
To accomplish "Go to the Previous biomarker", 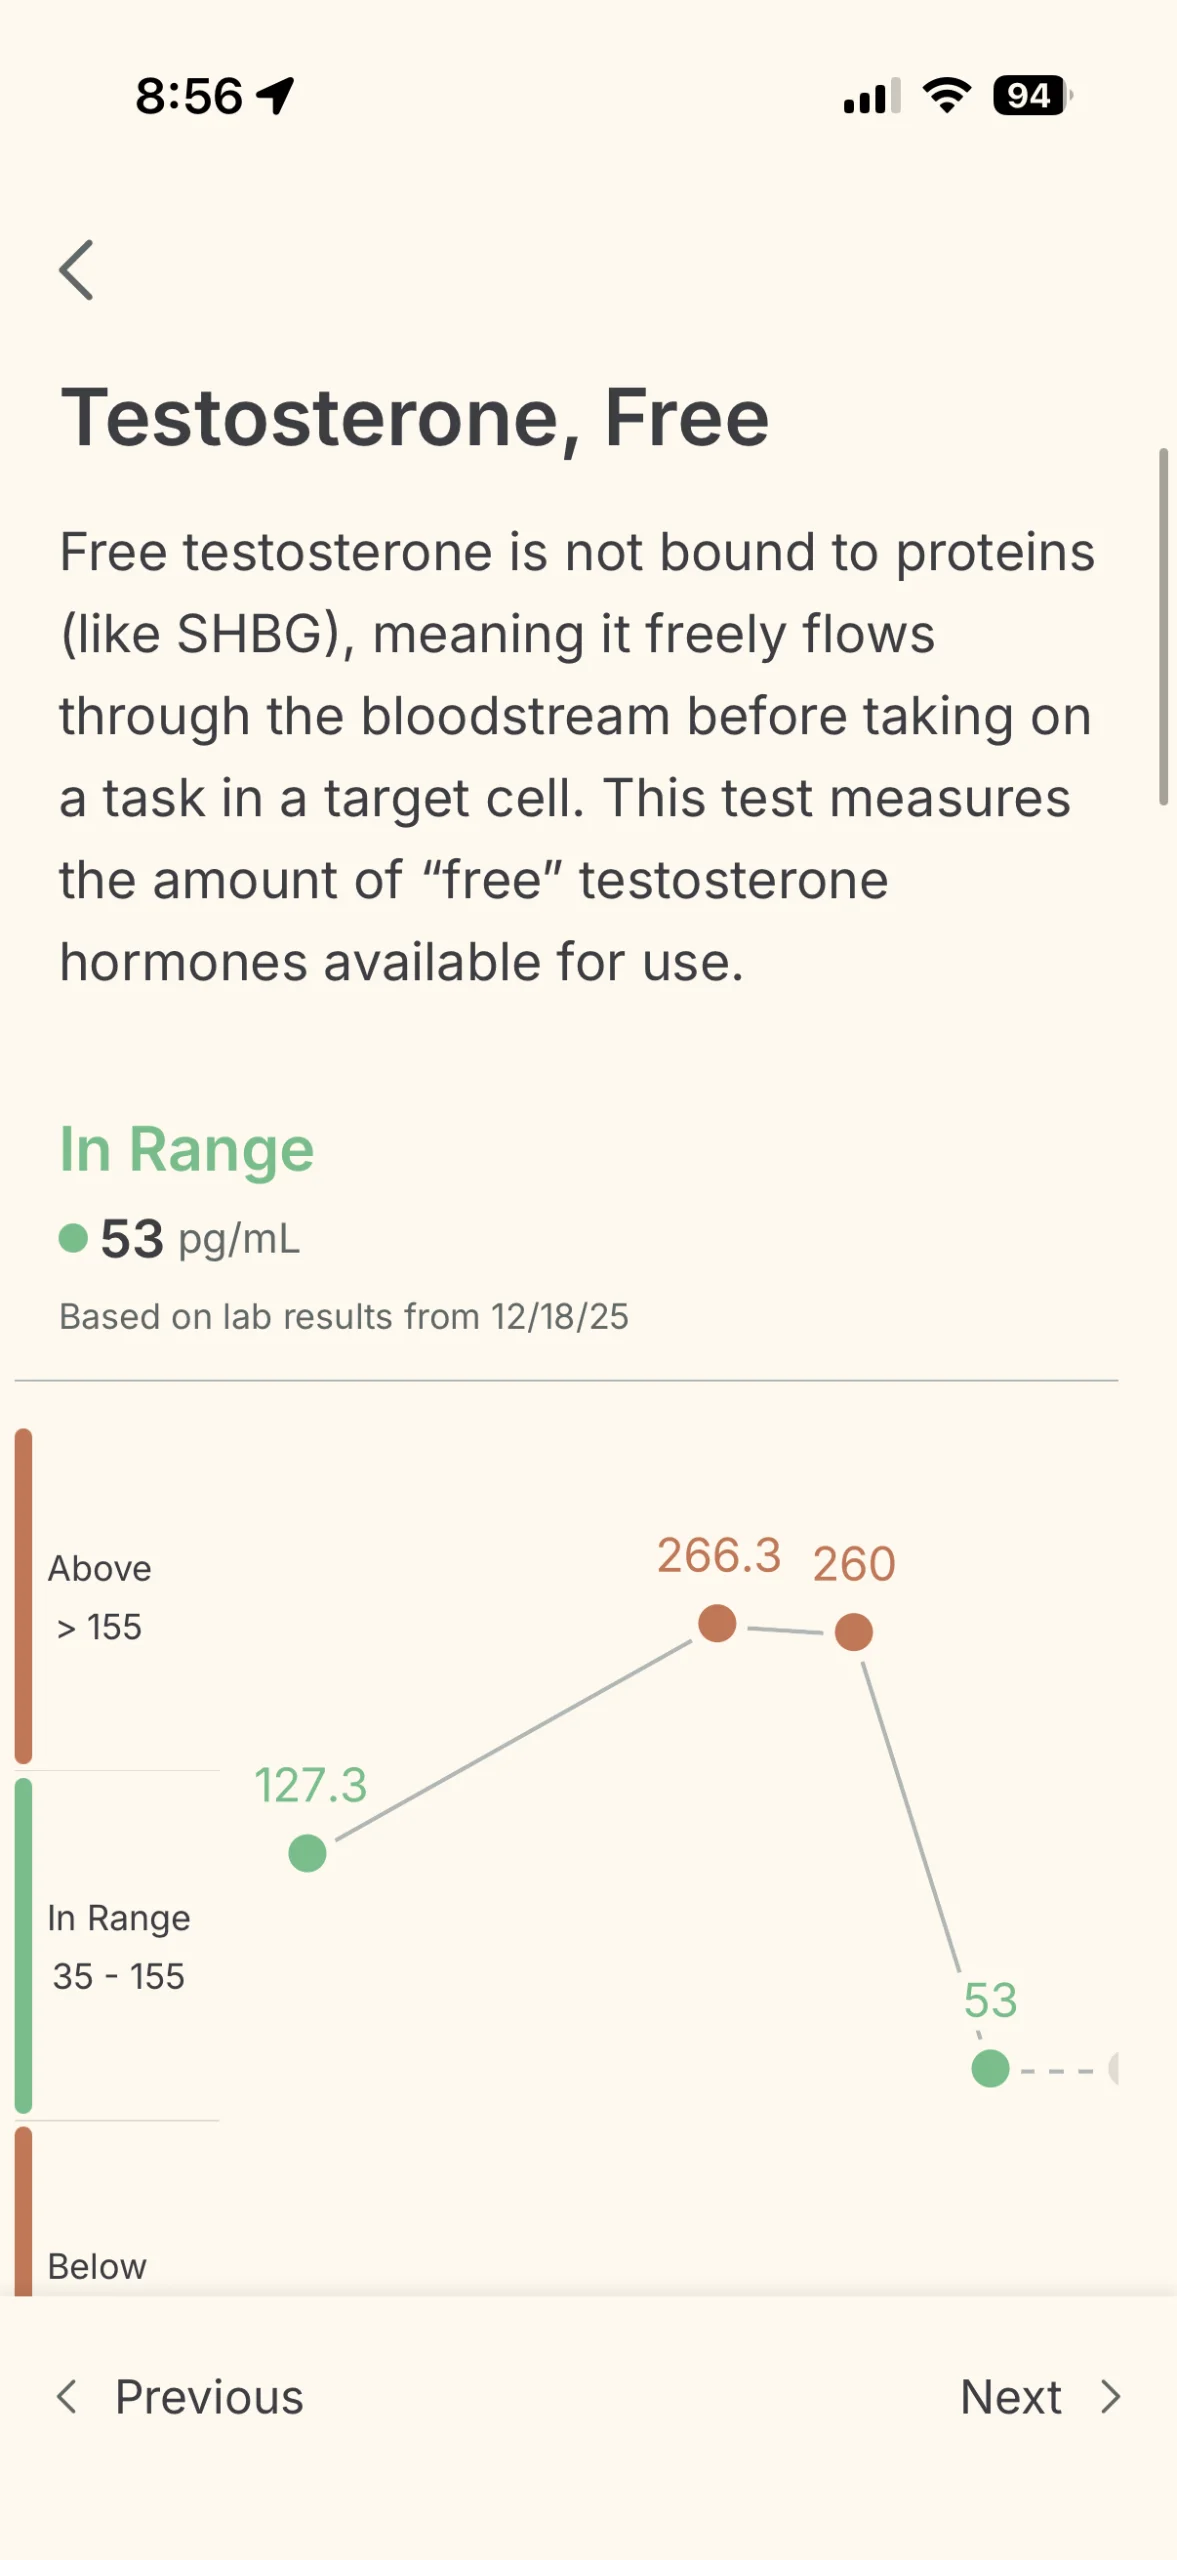I will pyautogui.click(x=208, y=2397).
